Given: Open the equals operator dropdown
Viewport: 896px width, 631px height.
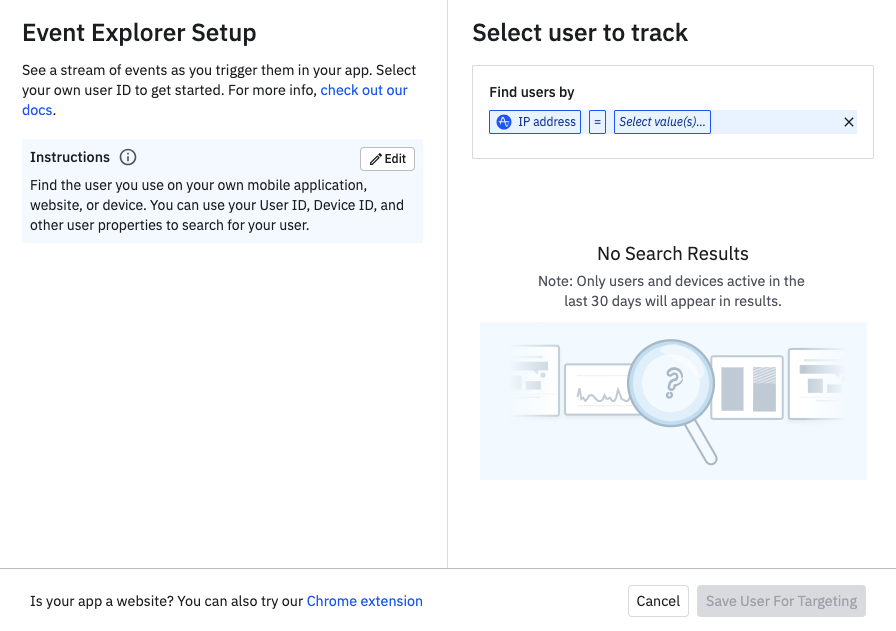Looking at the screenshot, I should (x=597, y=122).
